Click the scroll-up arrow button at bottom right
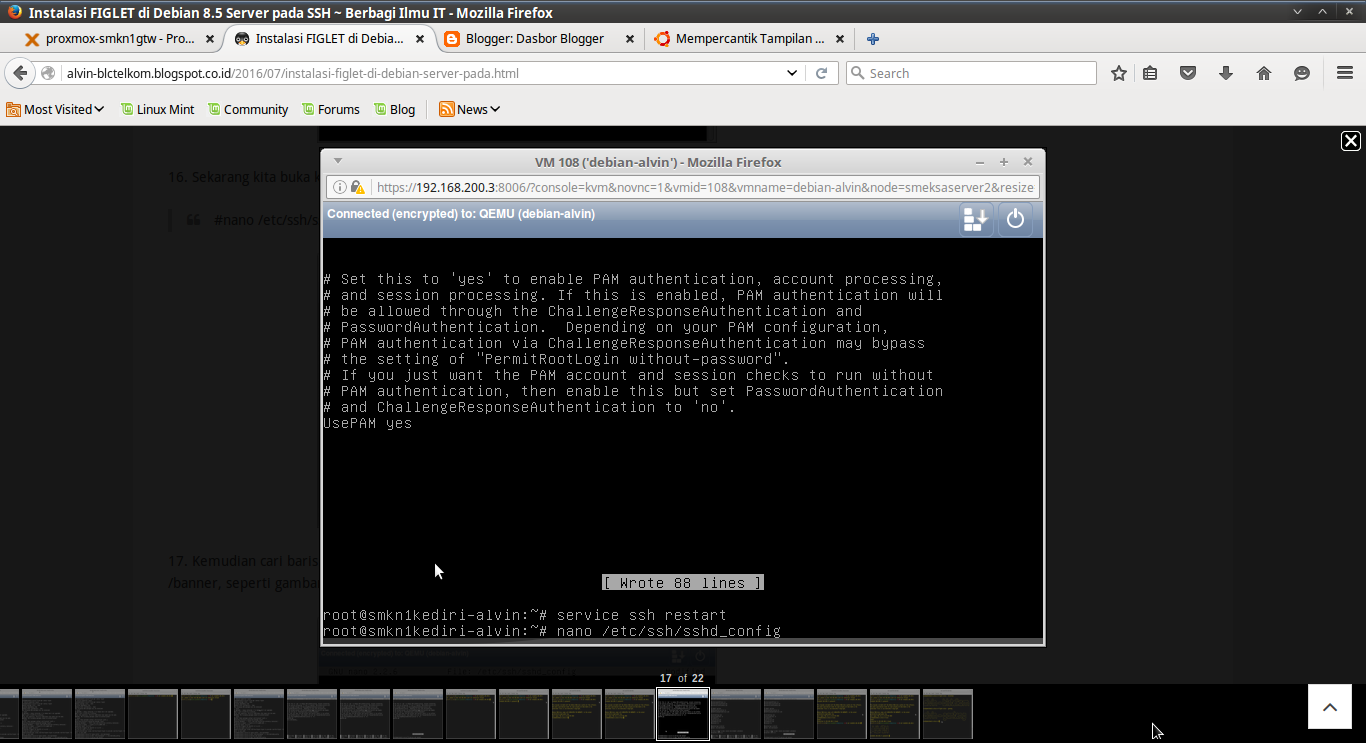 click(x=1329, y=706)
